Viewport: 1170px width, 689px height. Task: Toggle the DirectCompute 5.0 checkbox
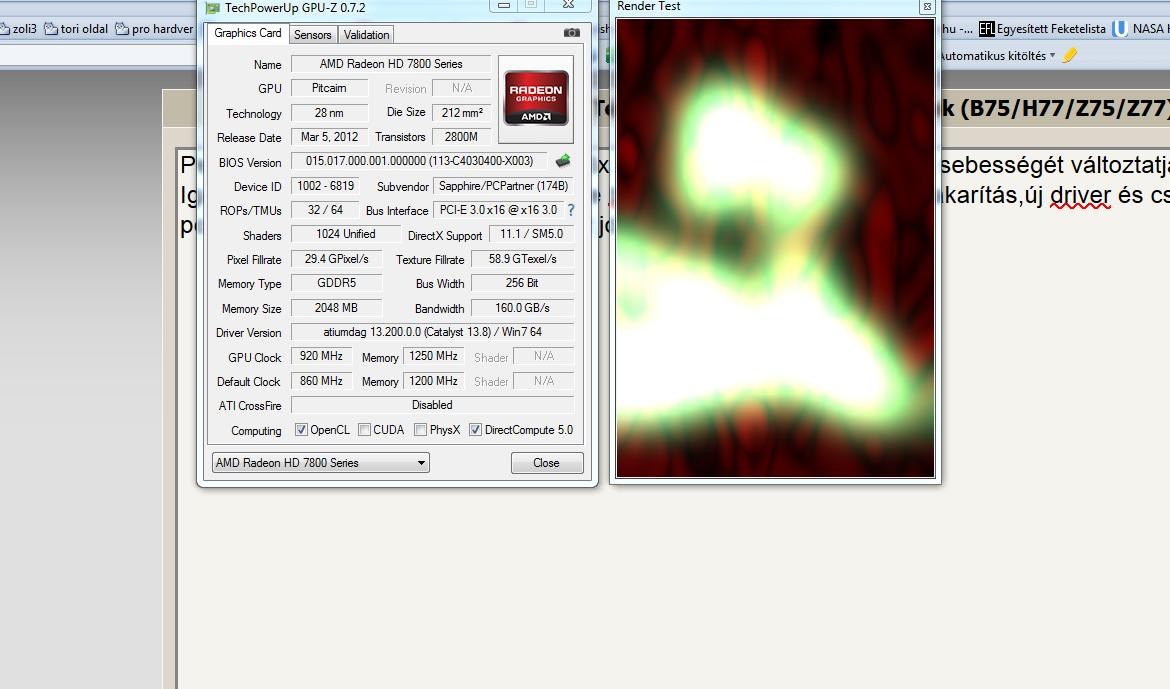(x=475, y=430)
